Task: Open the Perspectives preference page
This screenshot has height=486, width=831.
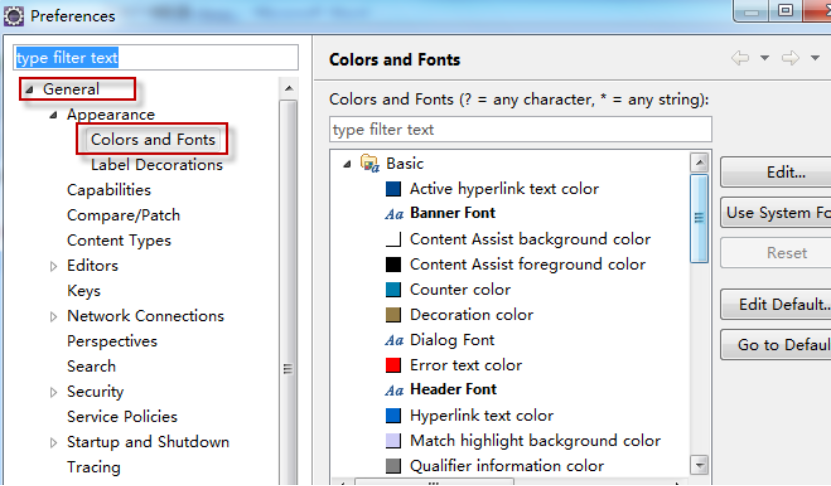Action: tap(112, 341)
